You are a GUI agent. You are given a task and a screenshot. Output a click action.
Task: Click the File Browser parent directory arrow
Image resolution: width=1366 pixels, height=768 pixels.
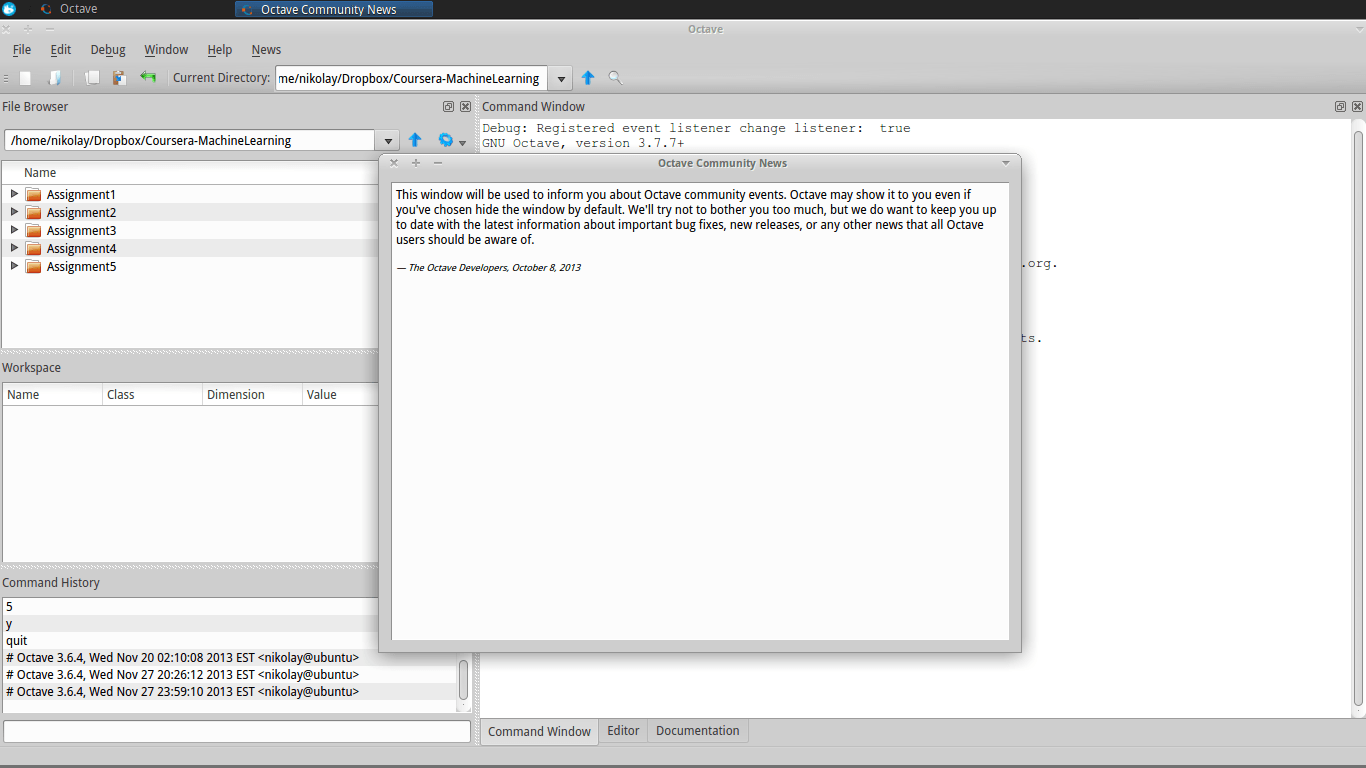tap(415, 140)
